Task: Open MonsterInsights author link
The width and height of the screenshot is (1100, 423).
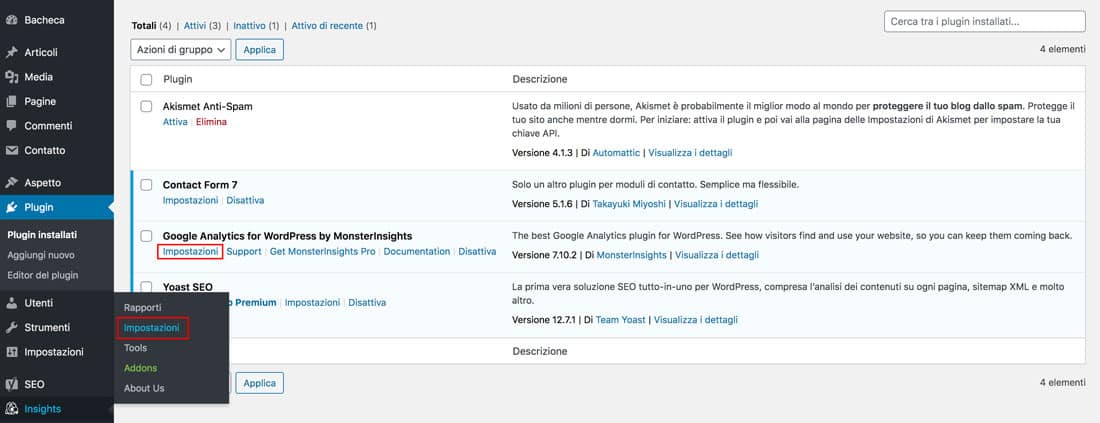Action: click(631, 255)
